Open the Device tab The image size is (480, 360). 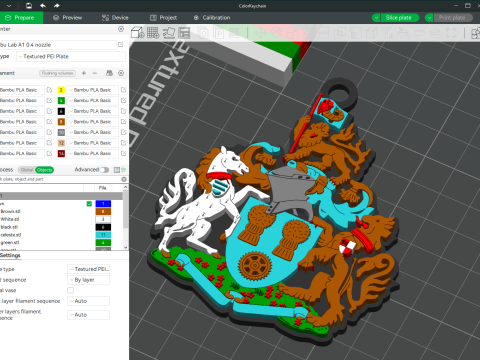pyautogui.click(x=115, y=18)
